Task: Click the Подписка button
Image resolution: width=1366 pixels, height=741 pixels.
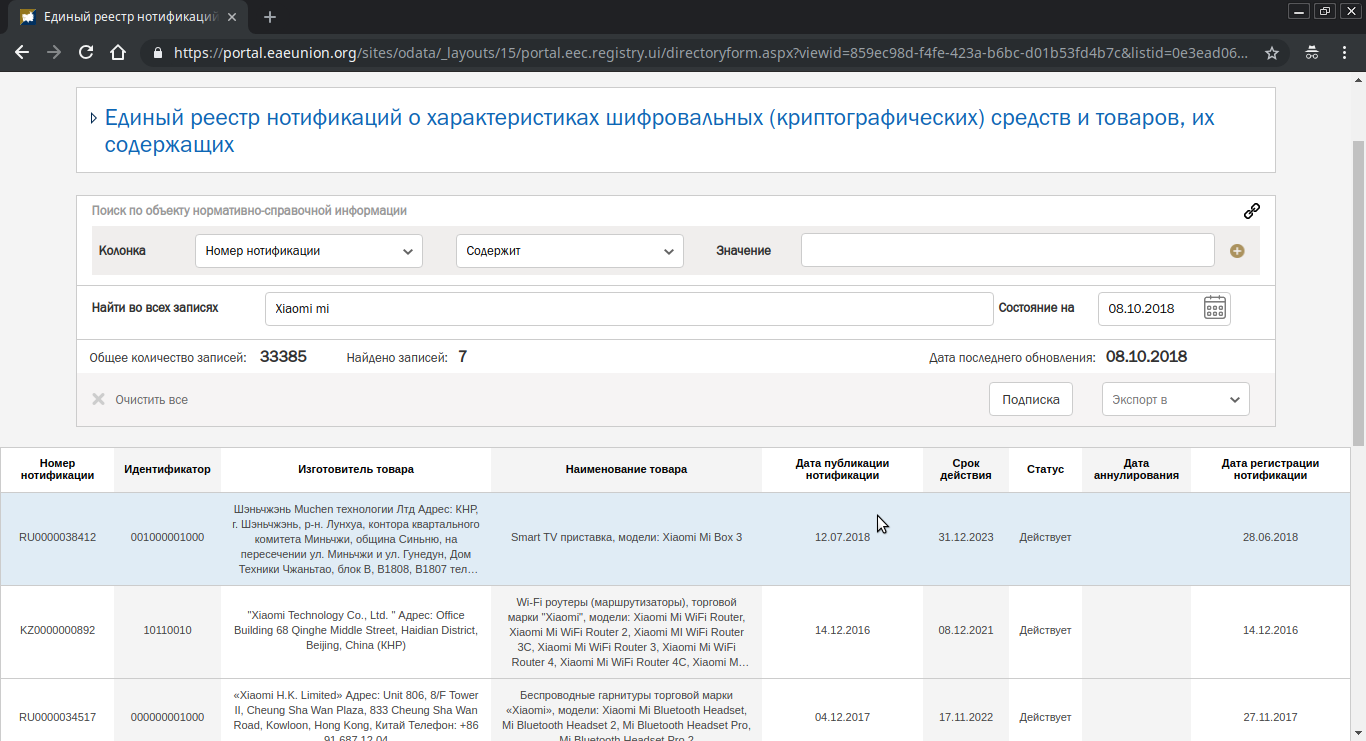Action: (1030, 399)
